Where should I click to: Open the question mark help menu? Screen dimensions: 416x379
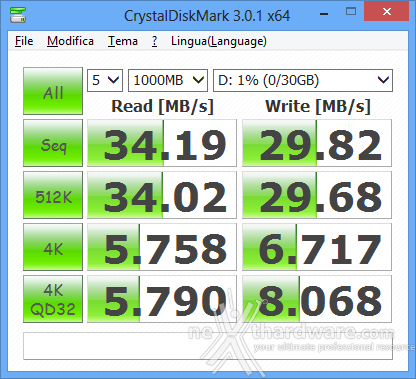click(x=154, y=41)
